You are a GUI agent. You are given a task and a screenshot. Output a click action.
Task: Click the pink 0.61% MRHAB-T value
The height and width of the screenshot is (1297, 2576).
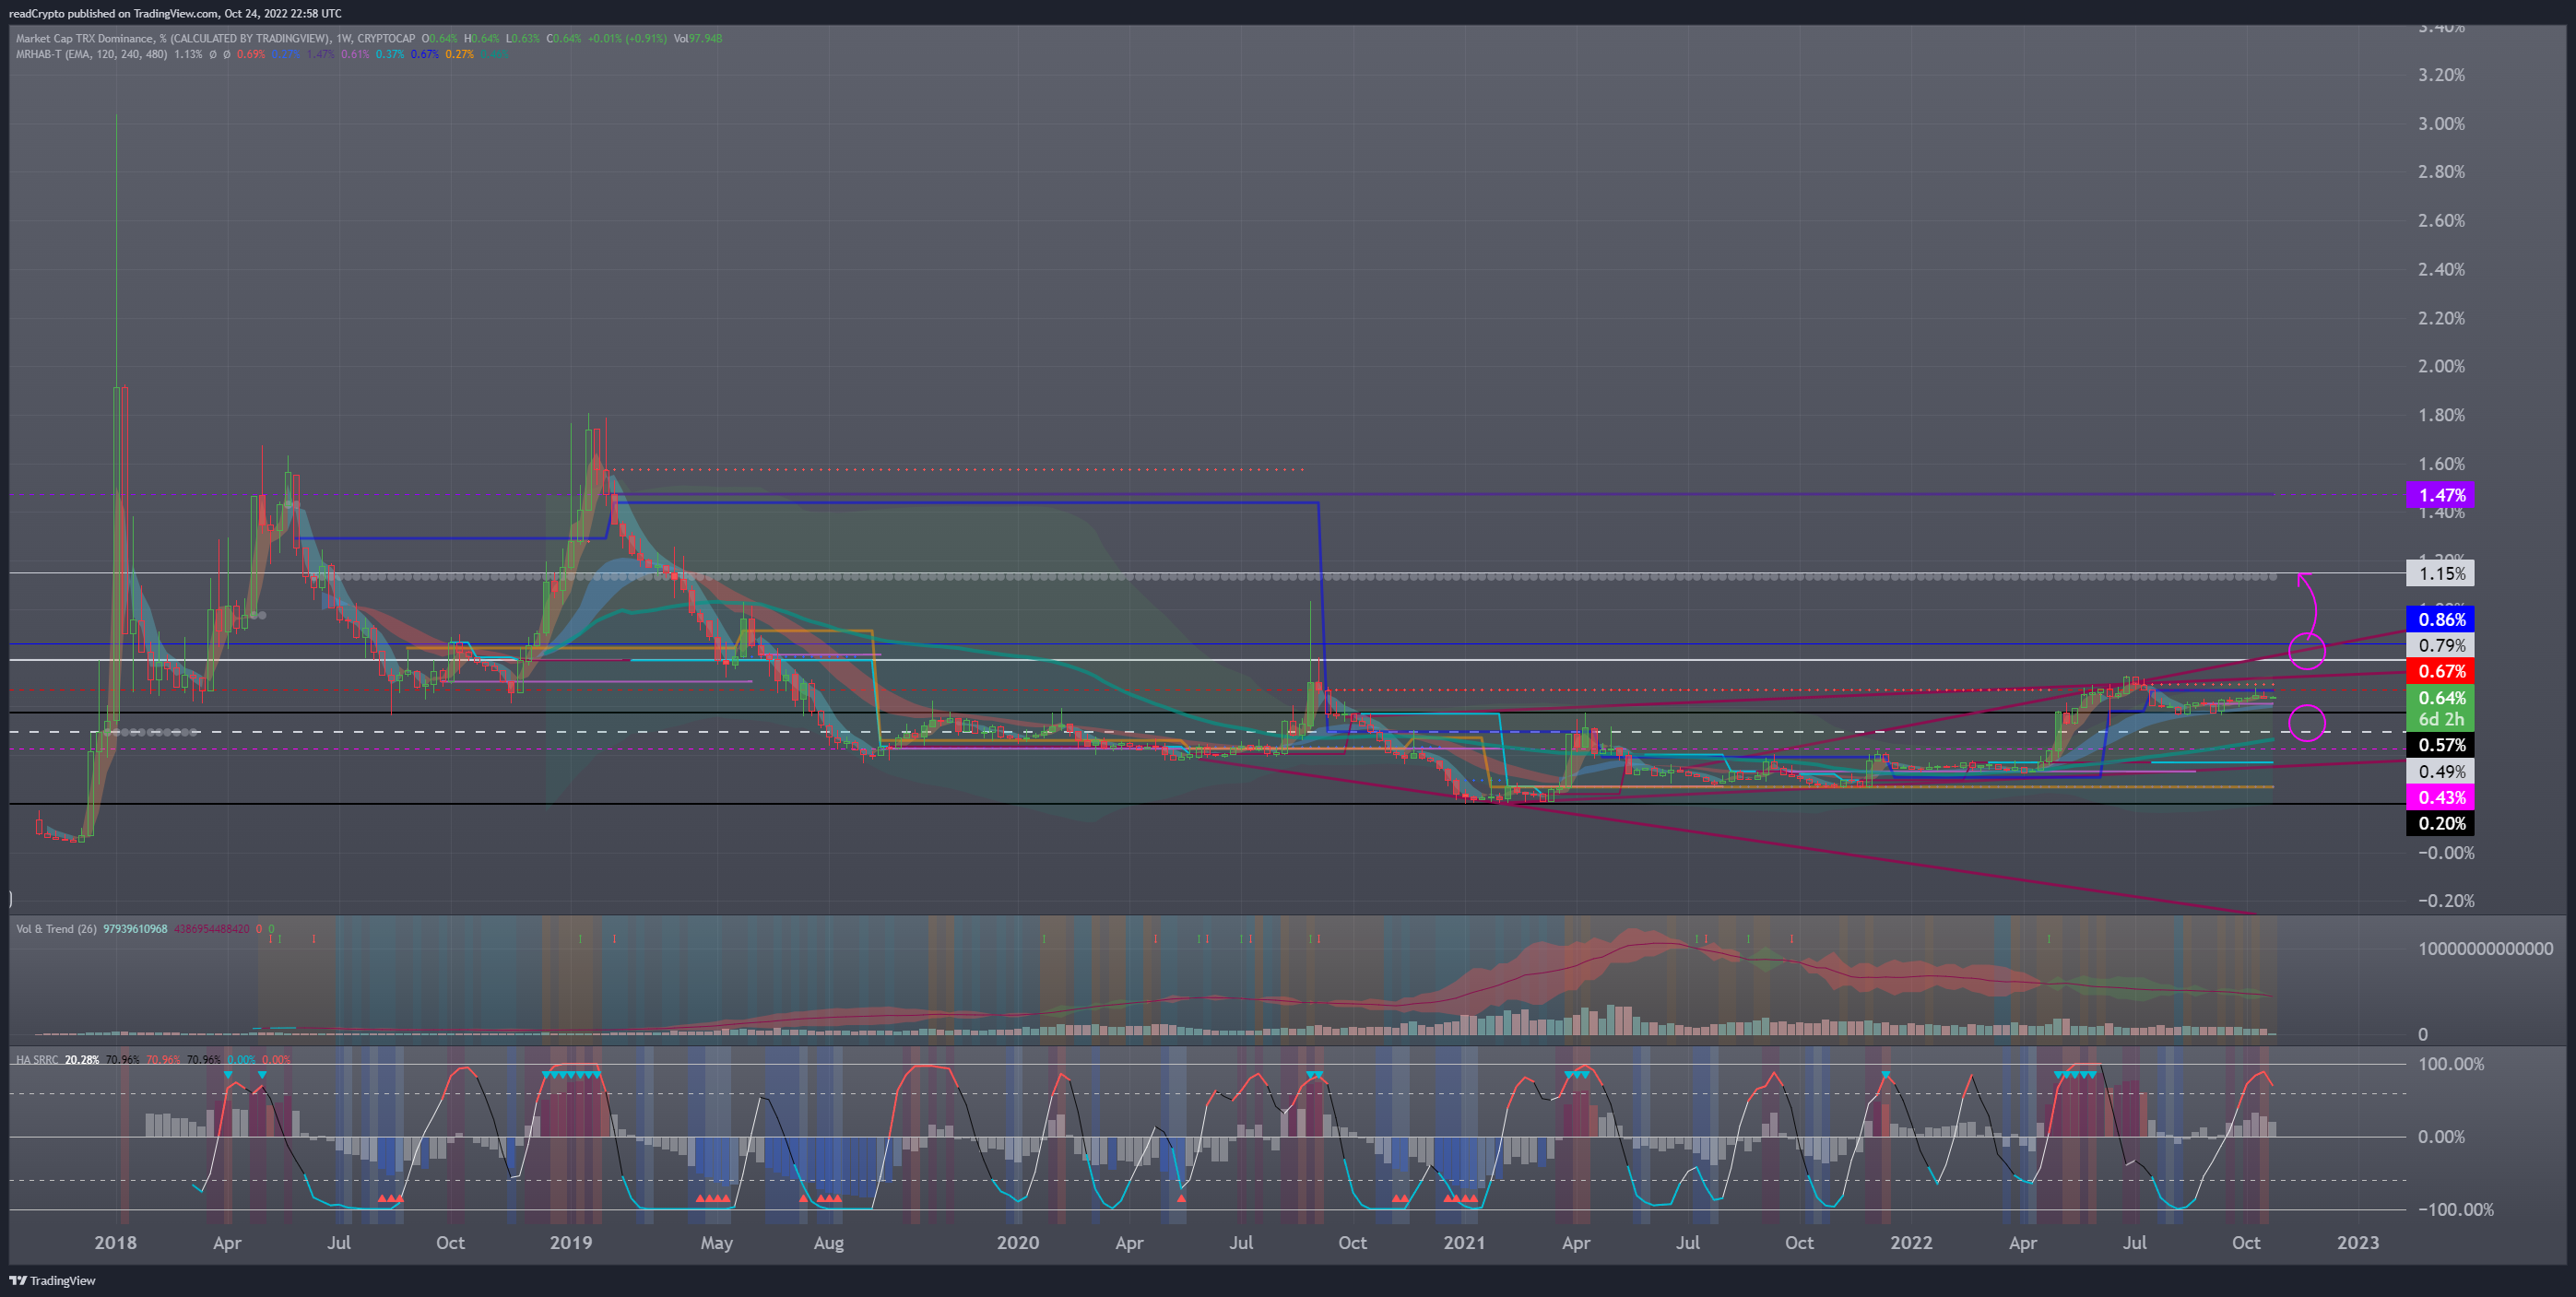tap(355, 54)
